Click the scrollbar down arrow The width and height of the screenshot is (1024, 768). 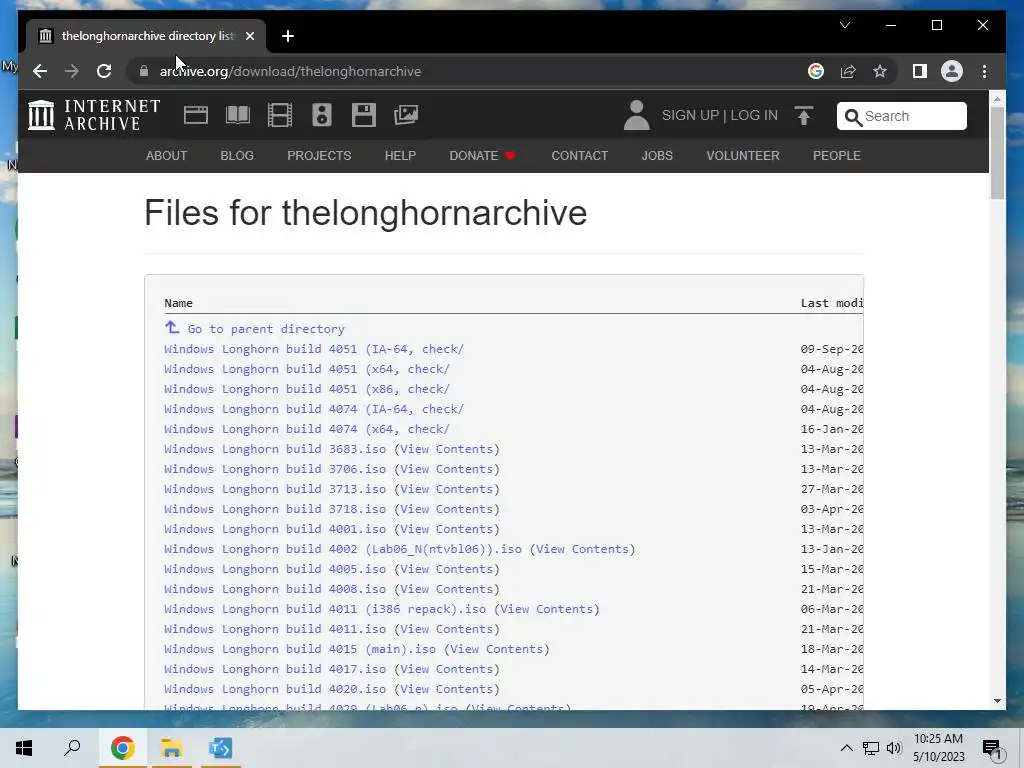click(997, 701)
